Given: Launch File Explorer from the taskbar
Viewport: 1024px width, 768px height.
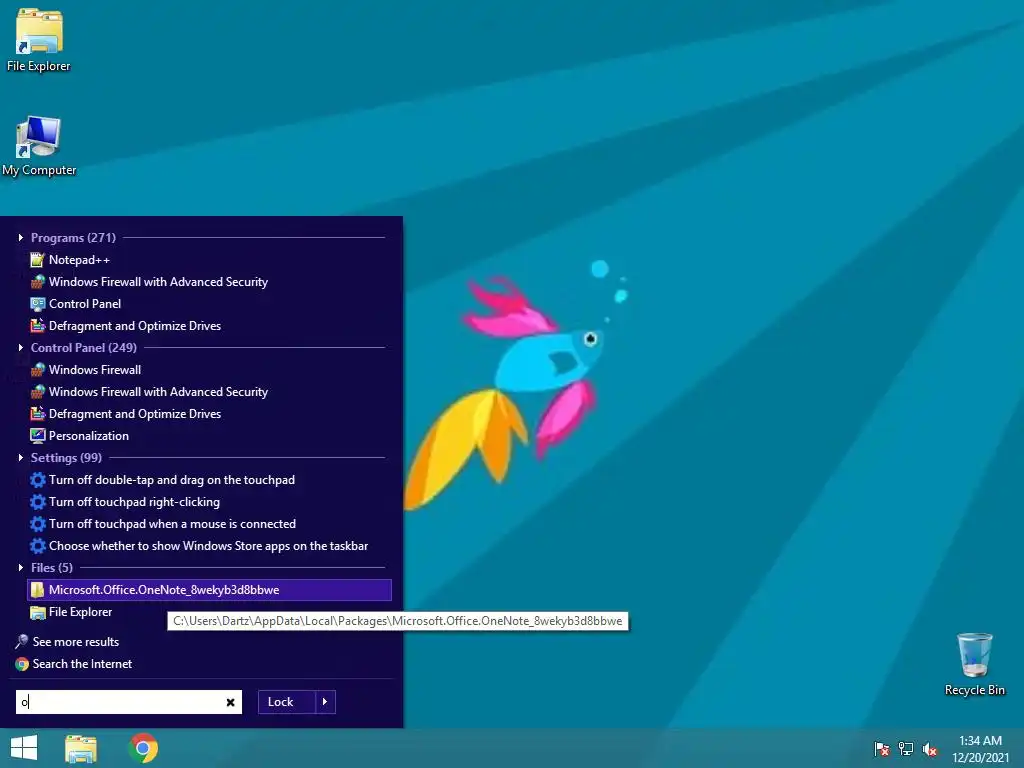Looking at the screenshot, I should pos(81,748).
